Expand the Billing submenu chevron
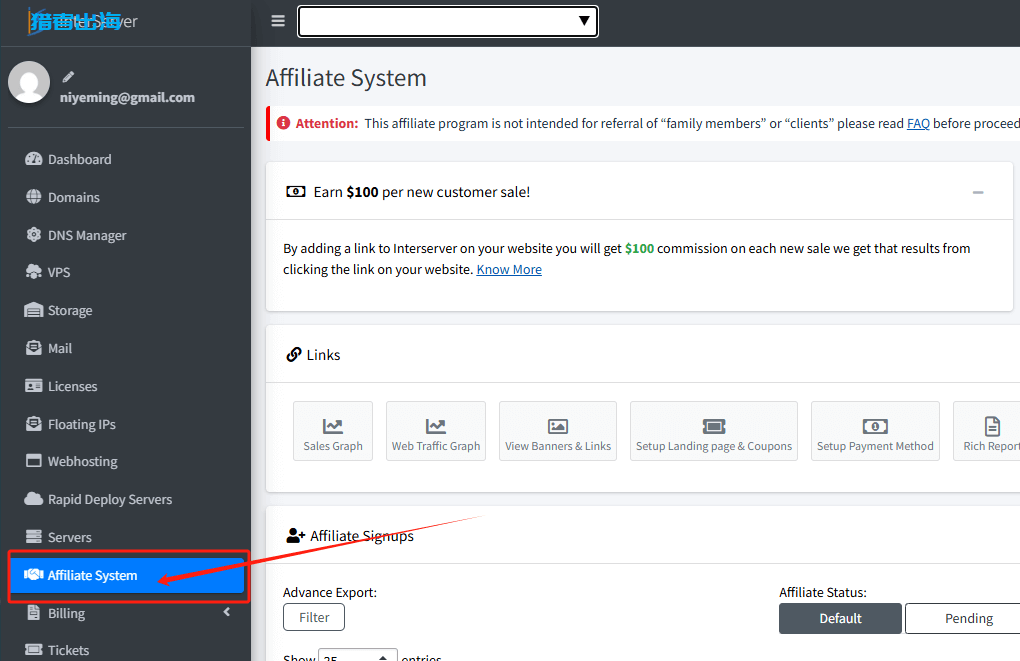 (226, 612)
